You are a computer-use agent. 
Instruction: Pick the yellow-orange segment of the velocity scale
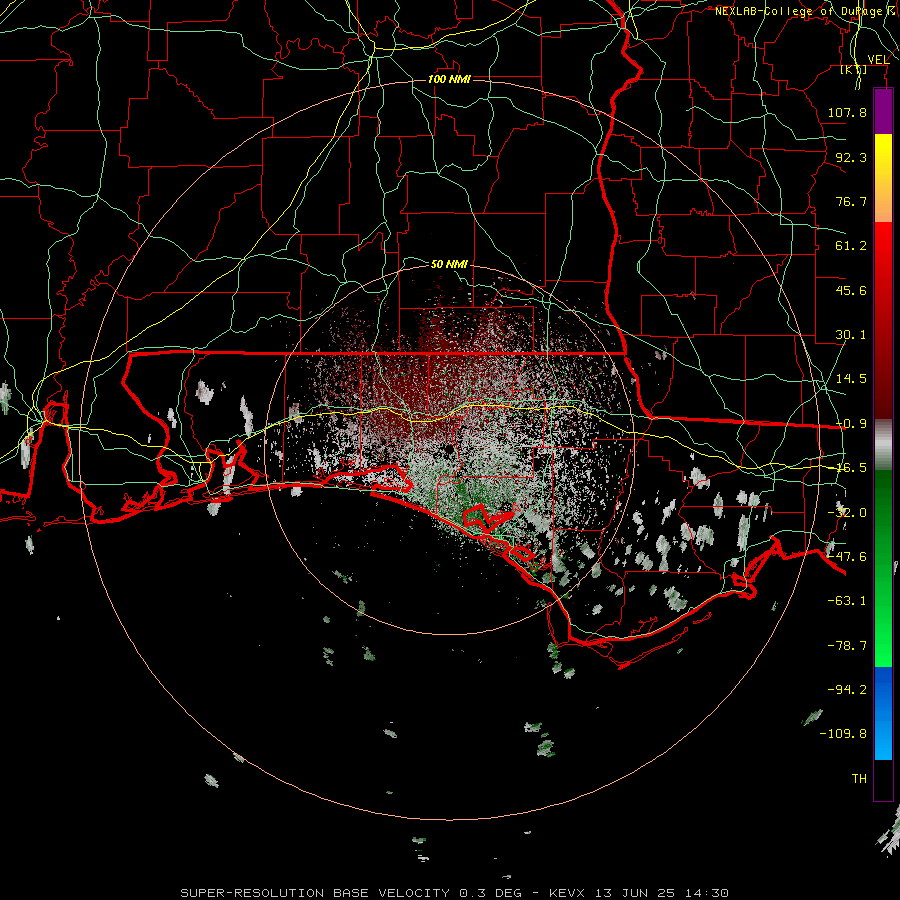883,178
